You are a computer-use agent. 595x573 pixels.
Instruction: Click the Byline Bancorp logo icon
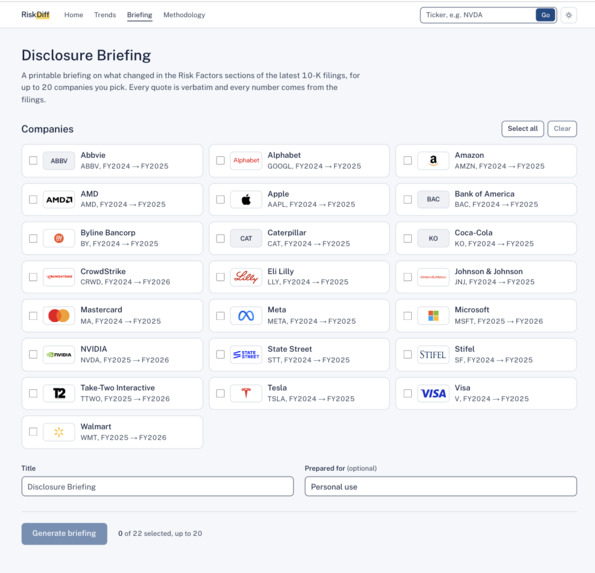coord(59,238)
